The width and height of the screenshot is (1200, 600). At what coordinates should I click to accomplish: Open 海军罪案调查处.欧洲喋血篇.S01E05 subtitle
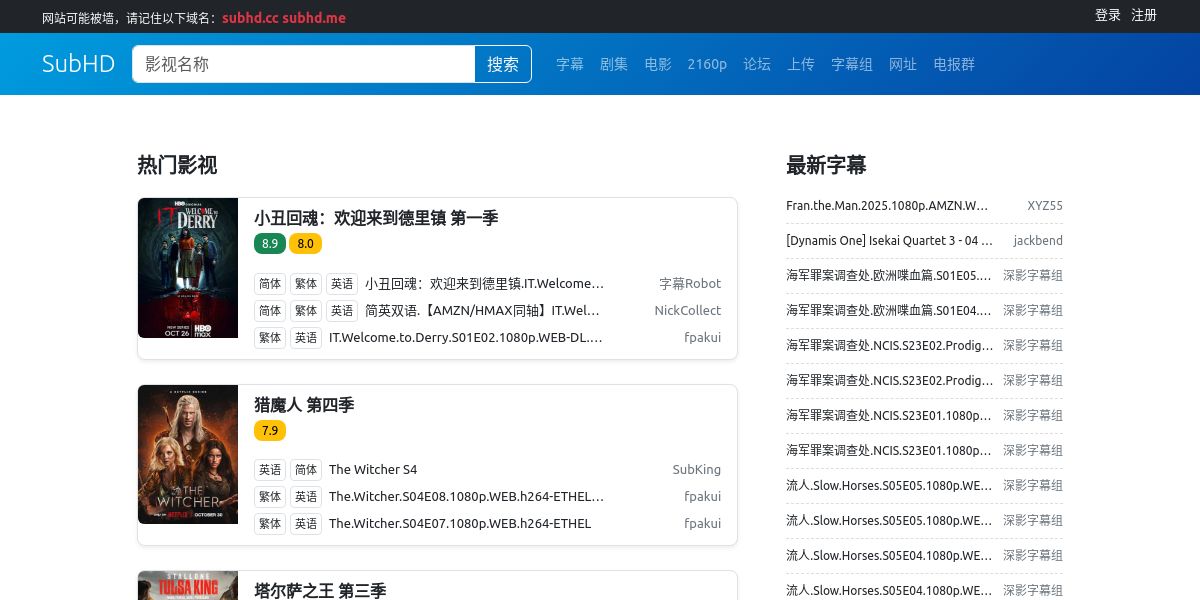pyautogui.click(x=890, y=276)
